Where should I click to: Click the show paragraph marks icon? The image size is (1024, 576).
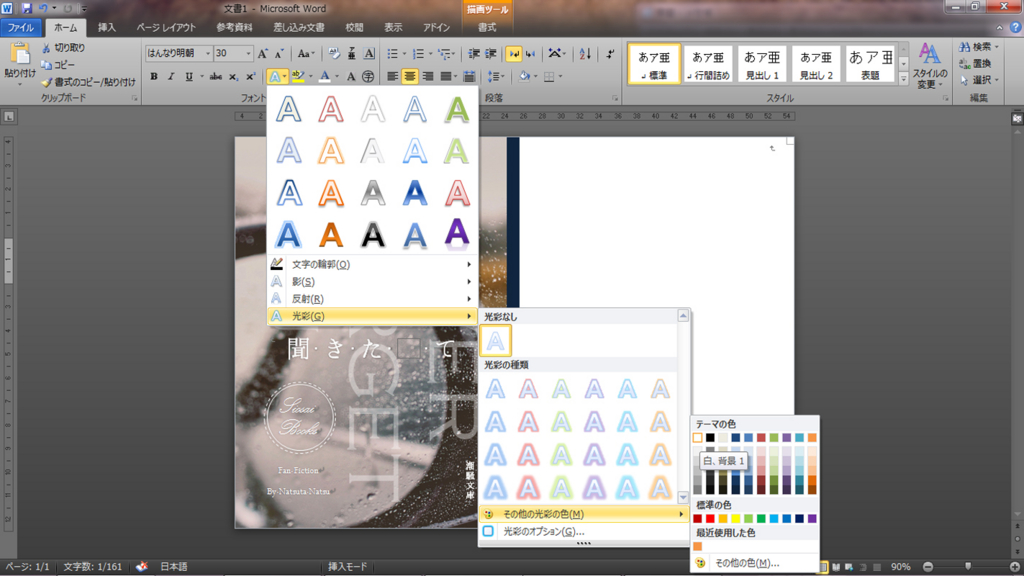(610, 54)
